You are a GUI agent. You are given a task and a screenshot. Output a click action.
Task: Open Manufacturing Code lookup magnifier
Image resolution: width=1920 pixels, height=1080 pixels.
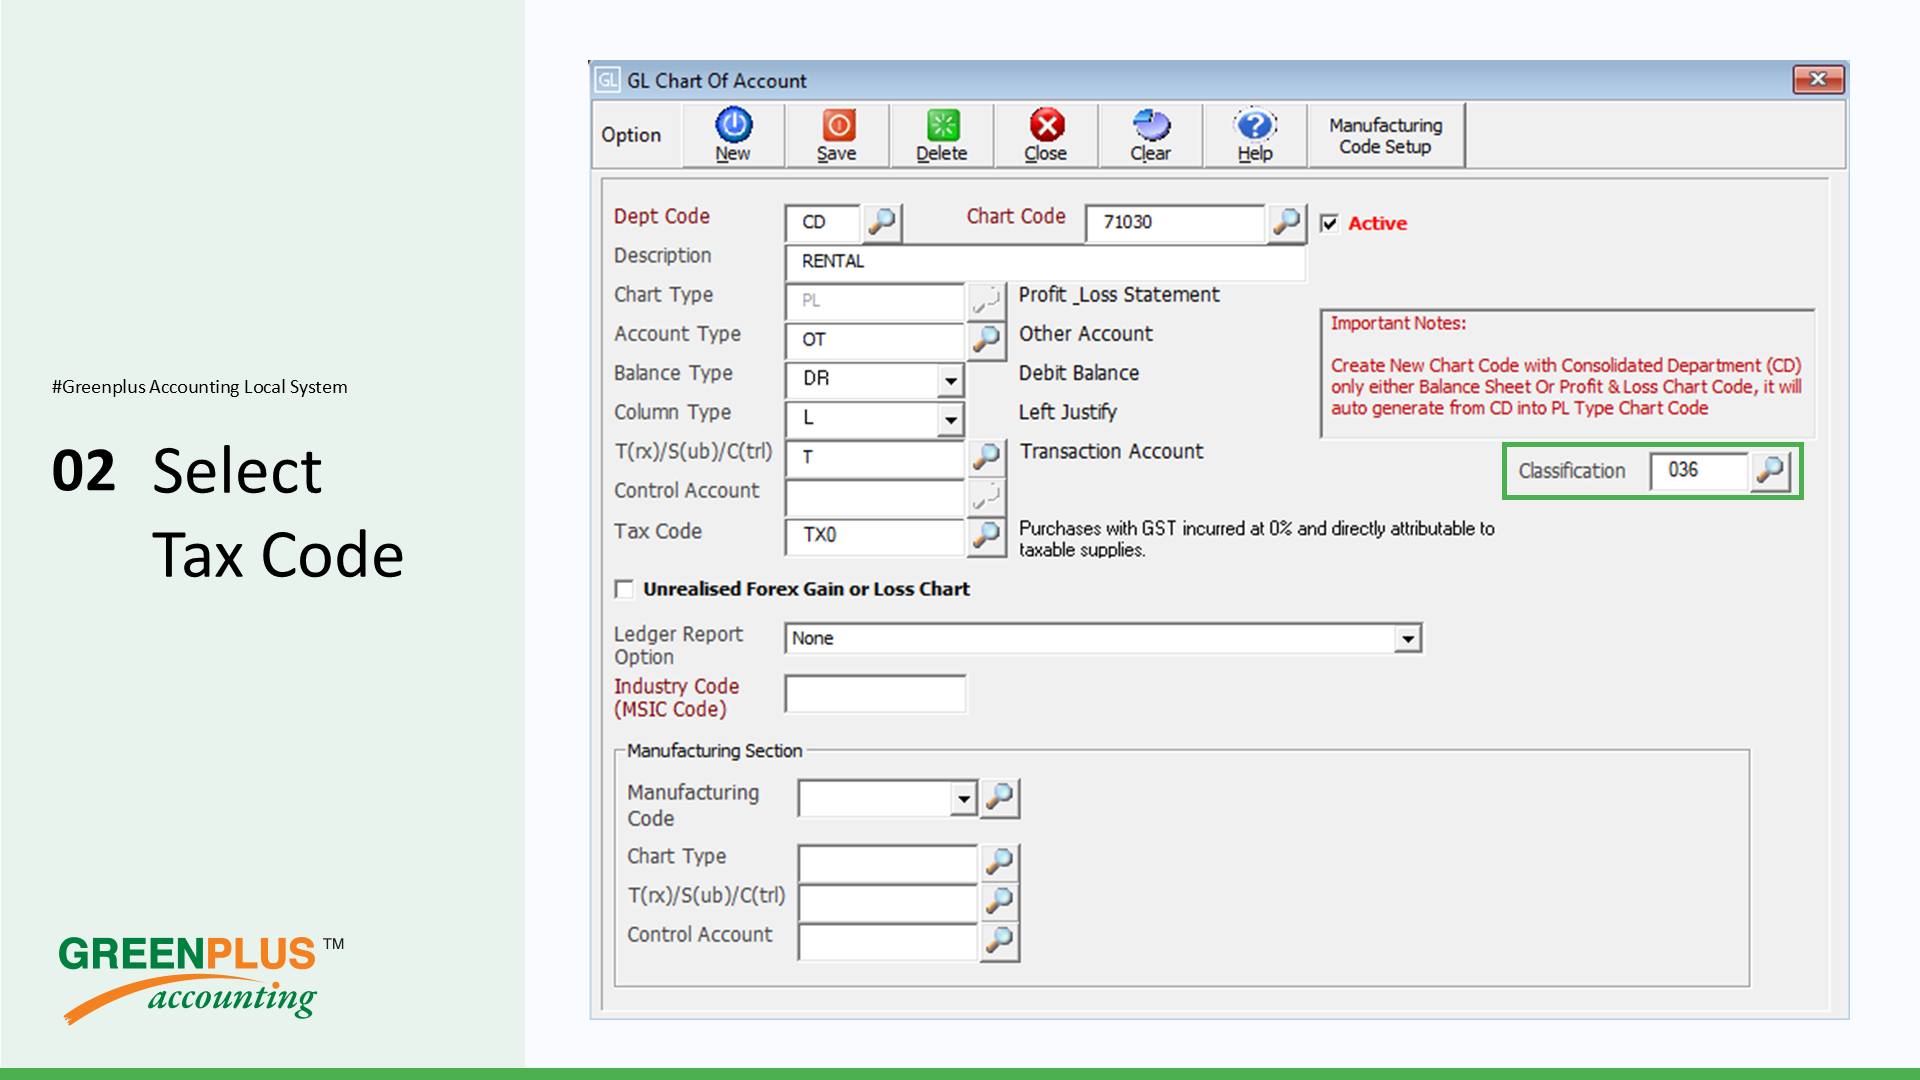(1000, 798)
